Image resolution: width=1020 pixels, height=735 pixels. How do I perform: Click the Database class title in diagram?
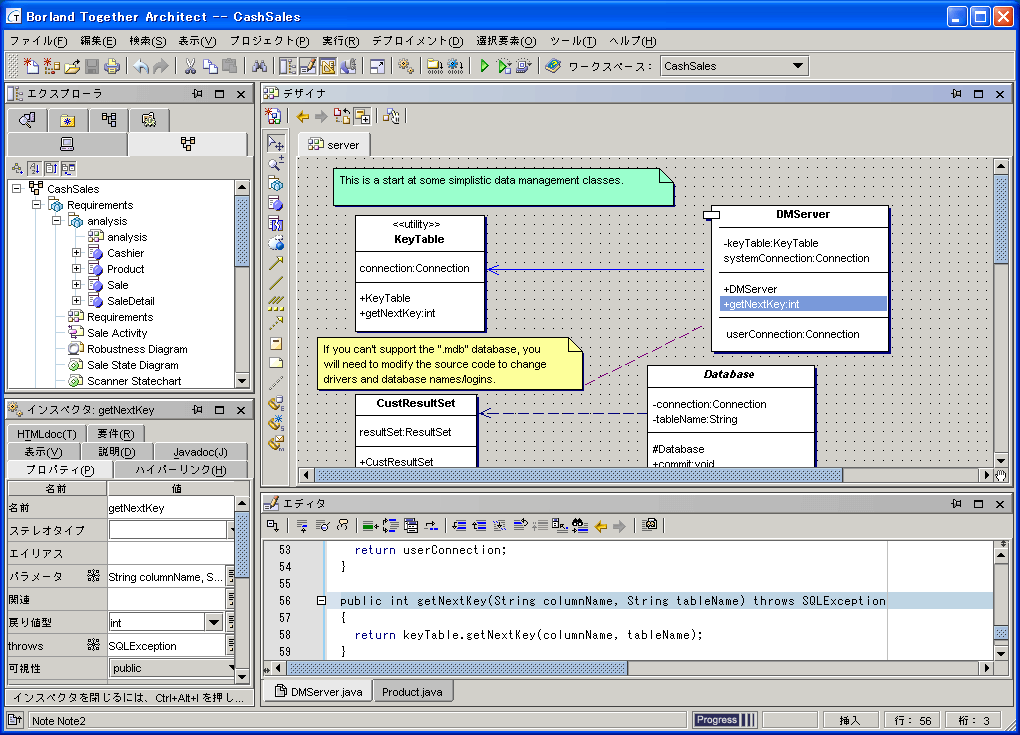coord(729,375)
